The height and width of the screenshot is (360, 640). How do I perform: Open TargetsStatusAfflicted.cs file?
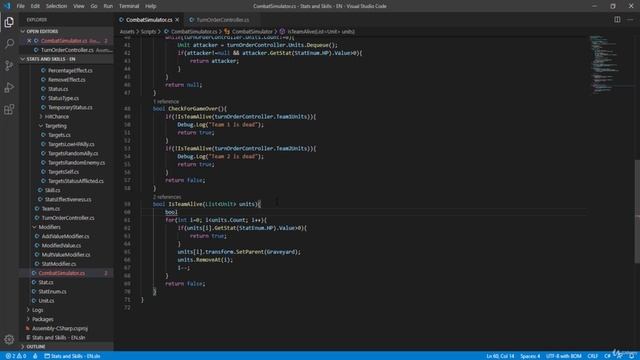pyautogui.click(x=76, y=181)
